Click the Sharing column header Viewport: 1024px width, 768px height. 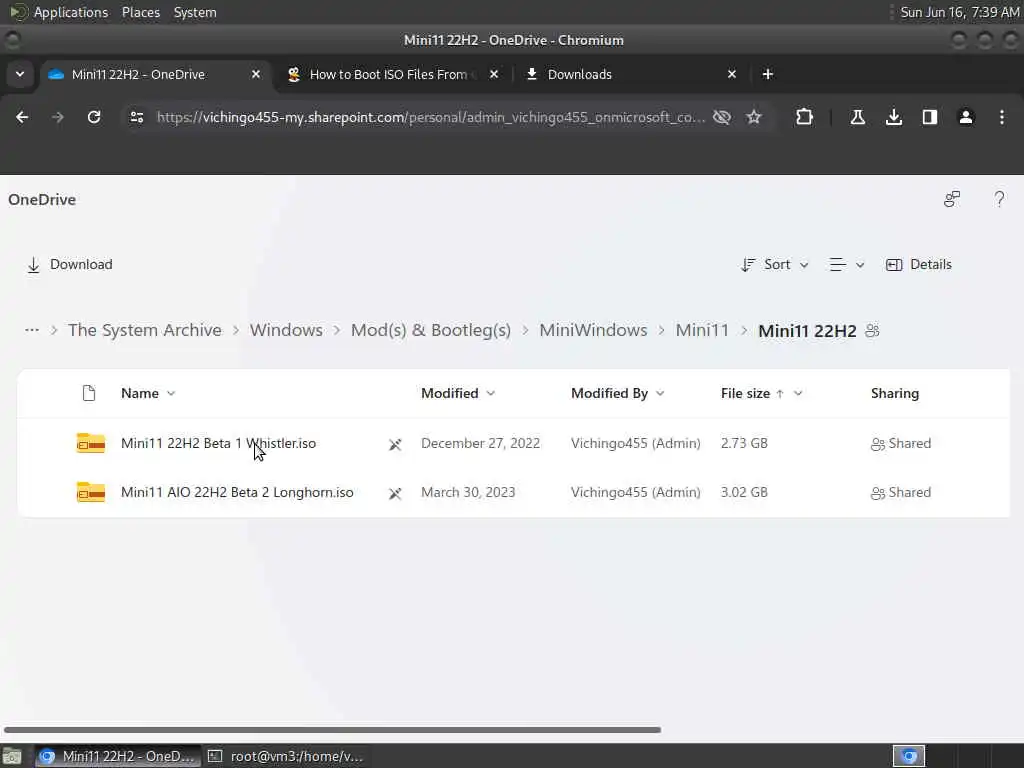point(895,393)
